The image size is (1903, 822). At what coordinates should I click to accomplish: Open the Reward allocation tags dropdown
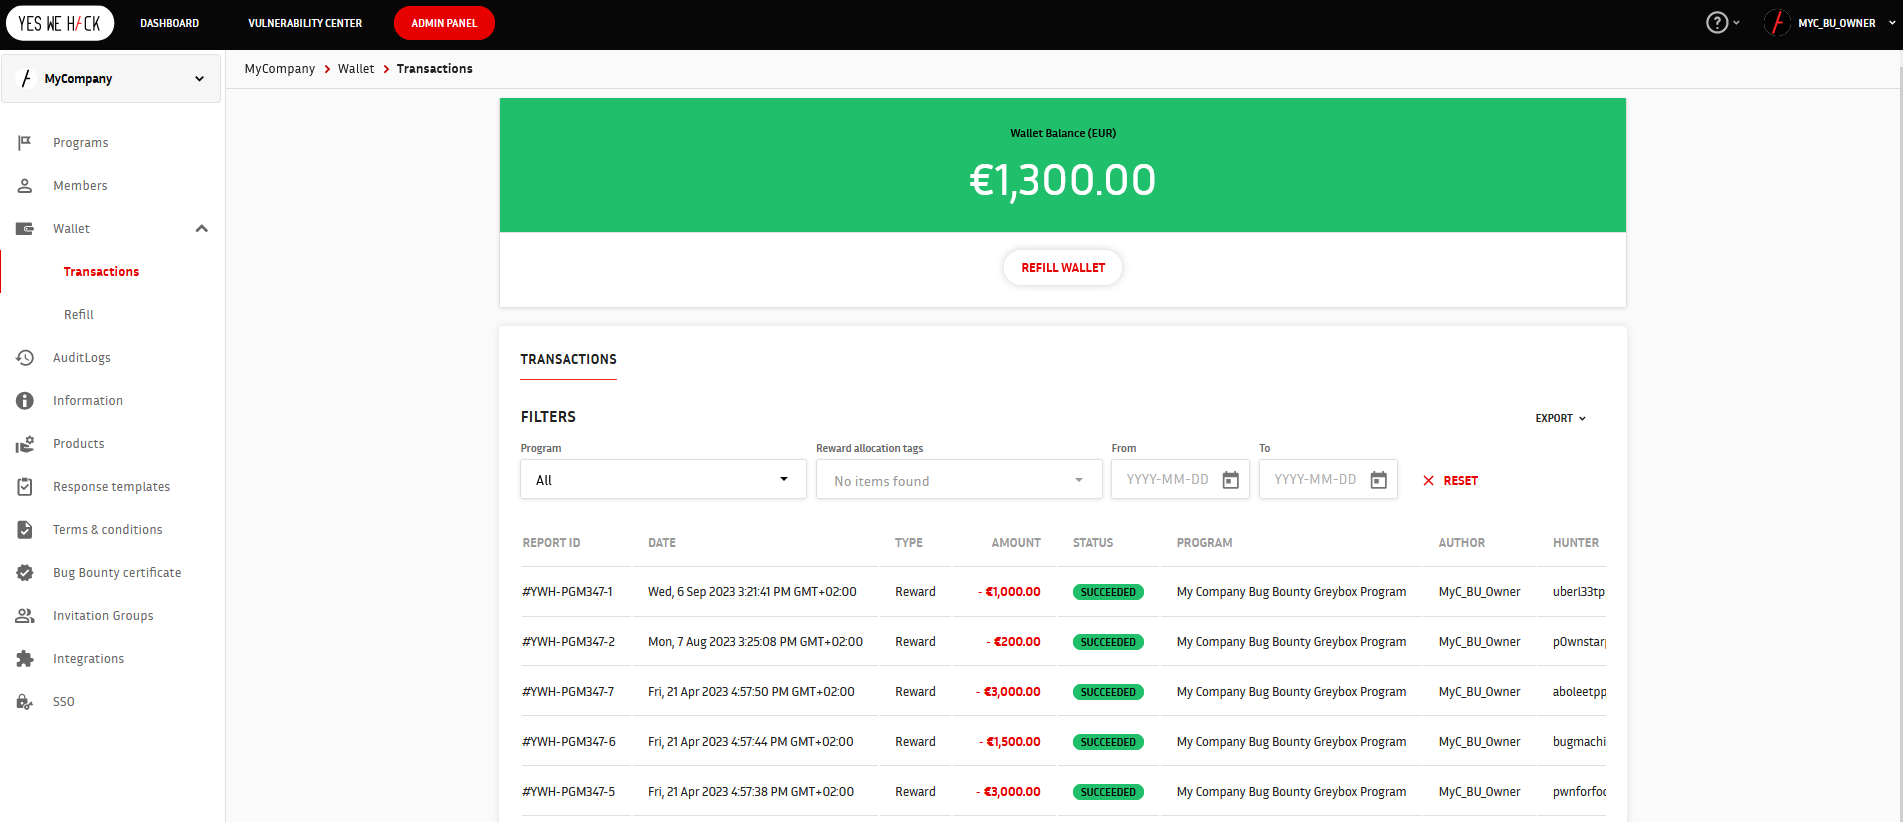(x=959, y=480)
